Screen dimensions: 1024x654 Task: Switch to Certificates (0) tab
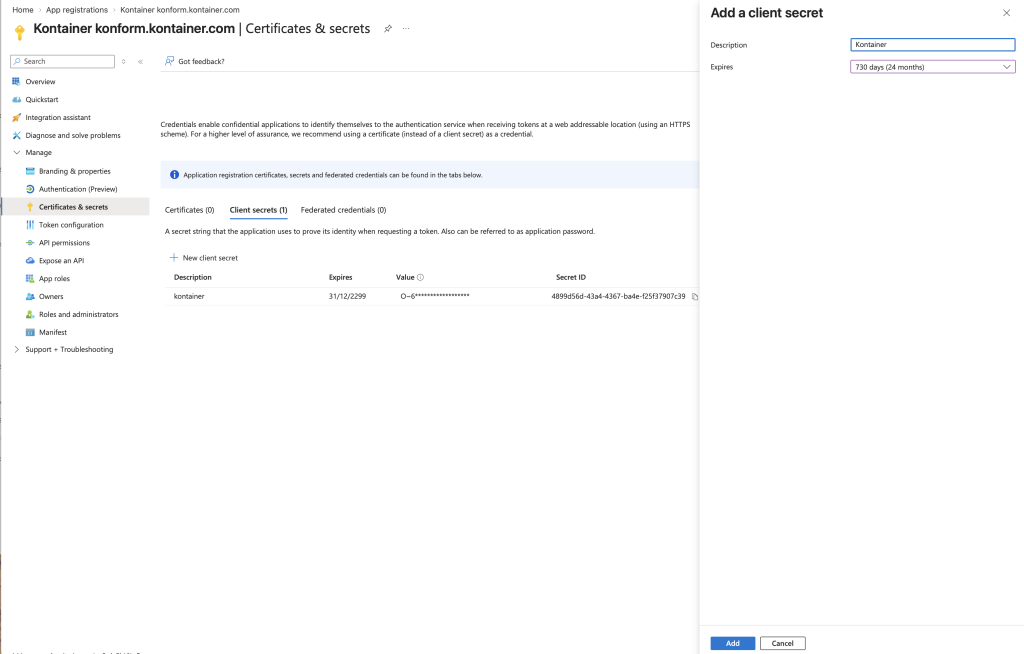(189, 210)
